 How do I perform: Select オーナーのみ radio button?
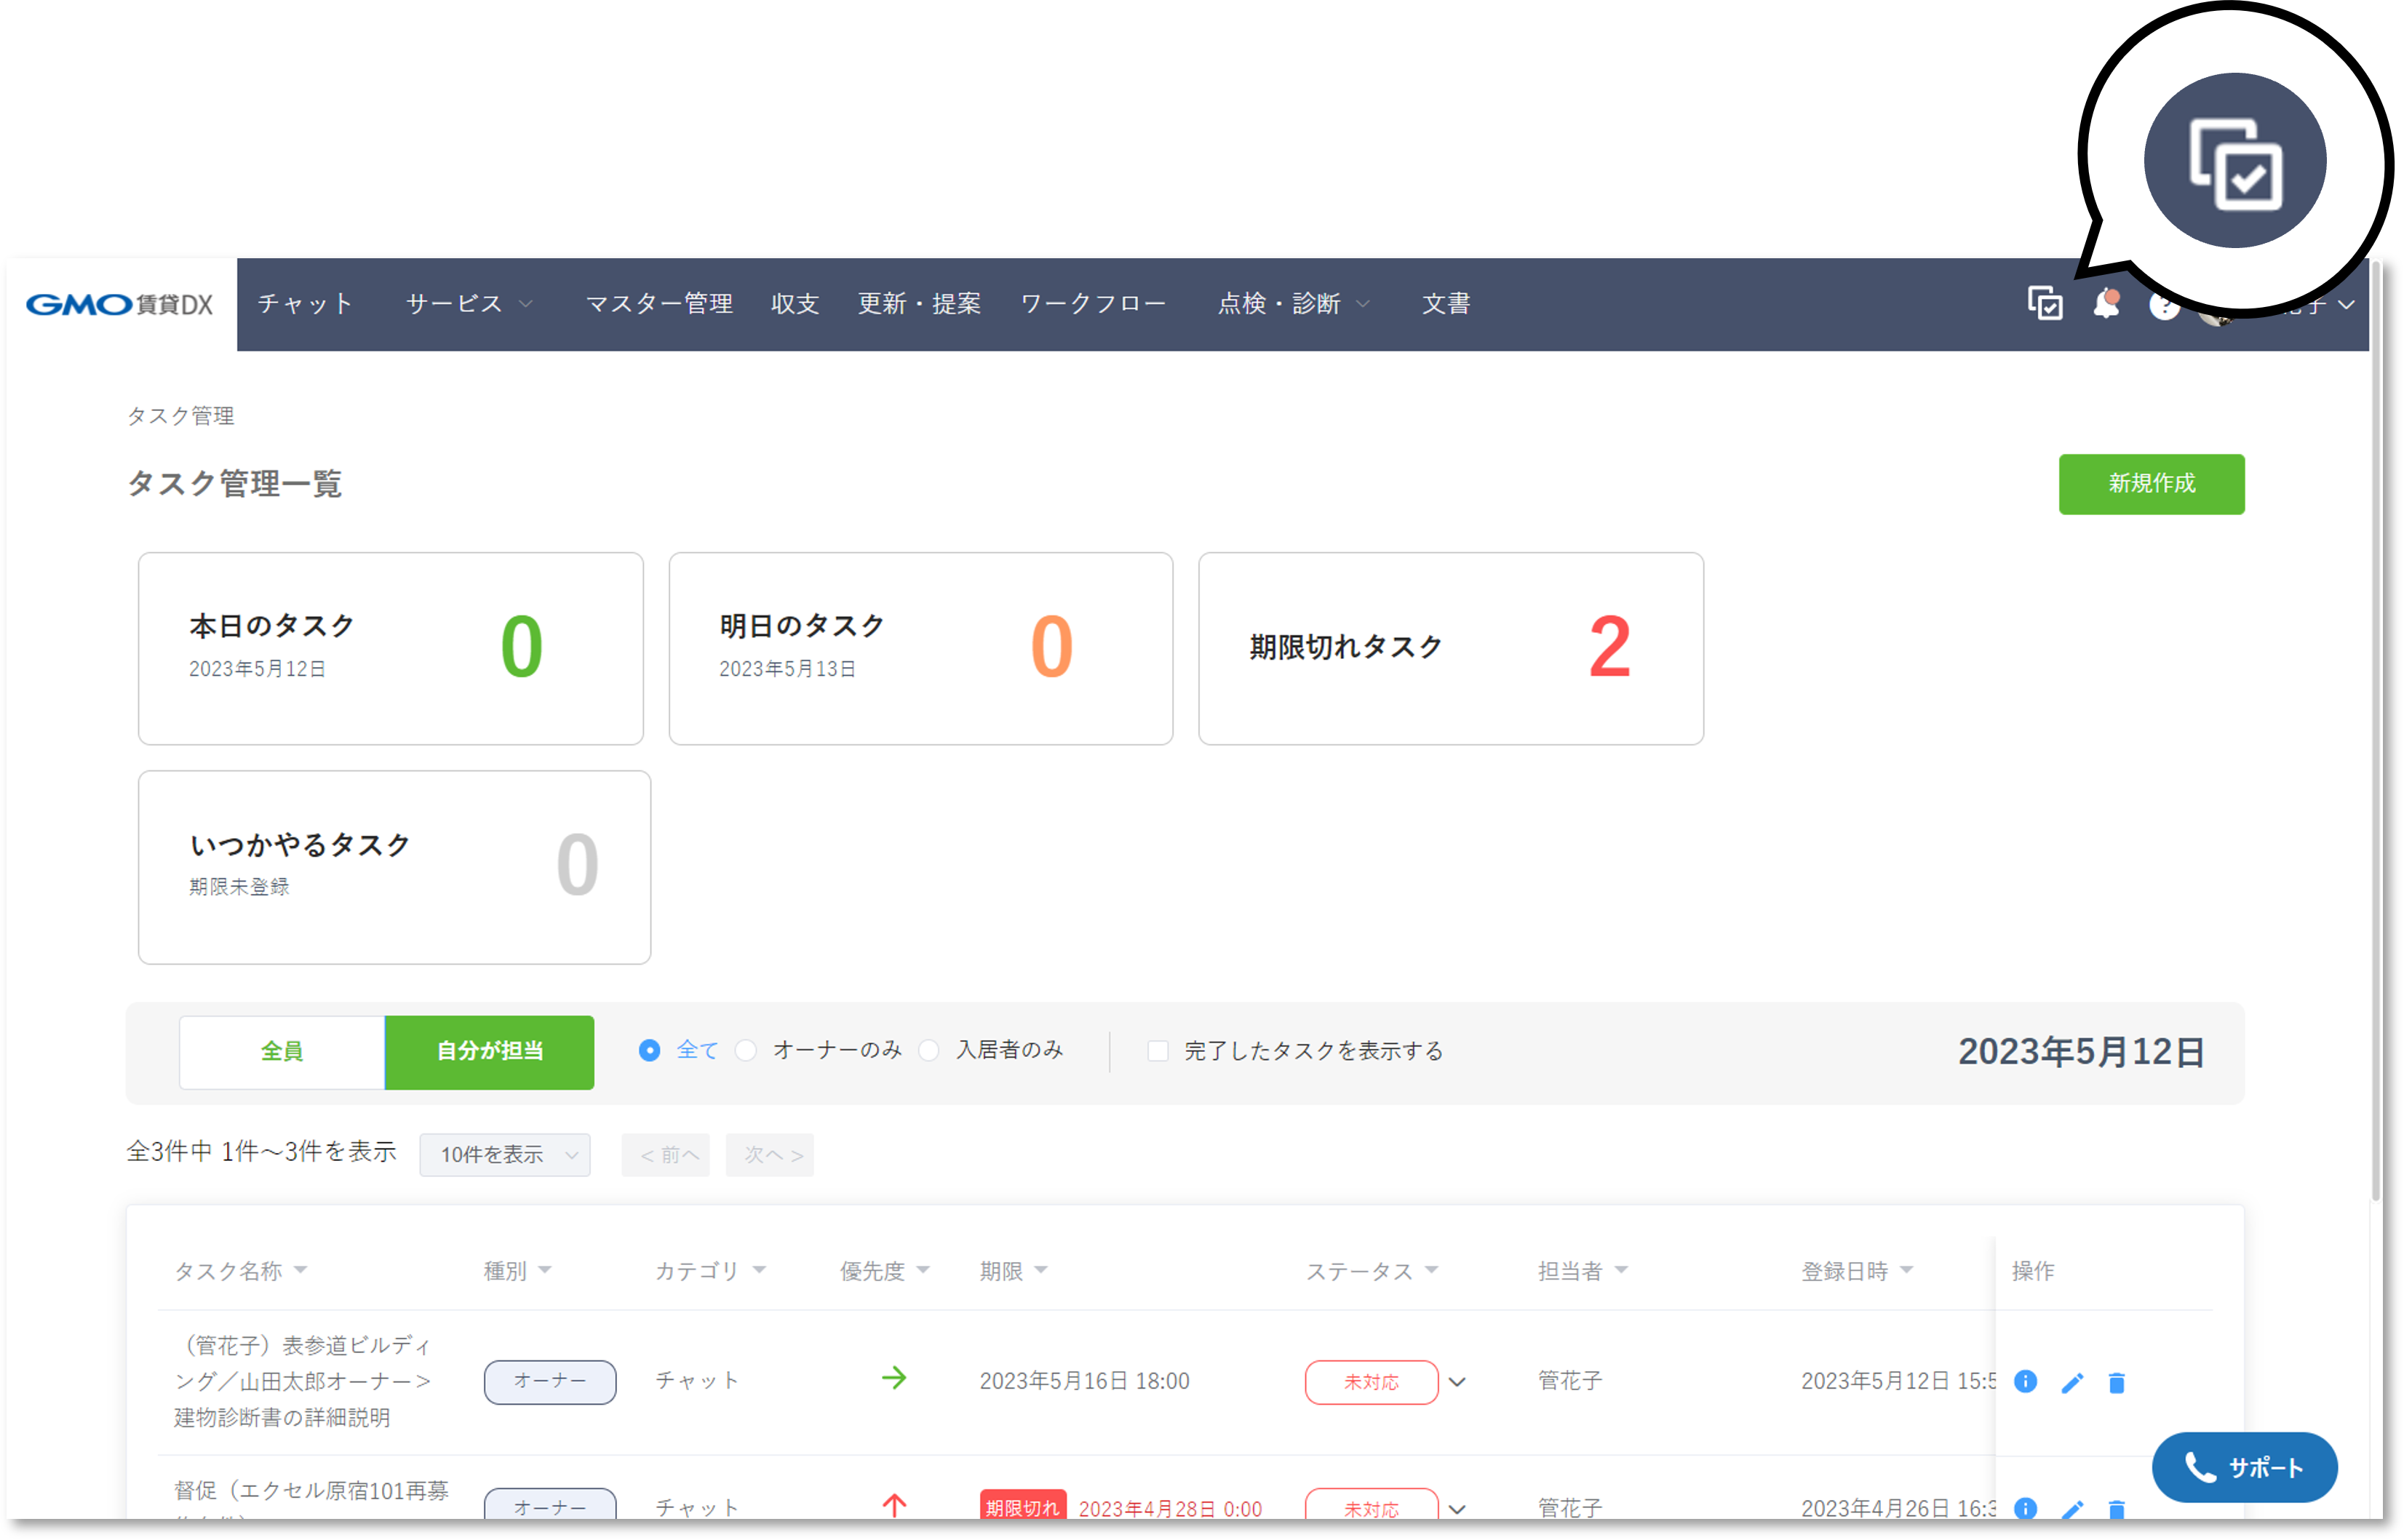tap(746, 1050)
